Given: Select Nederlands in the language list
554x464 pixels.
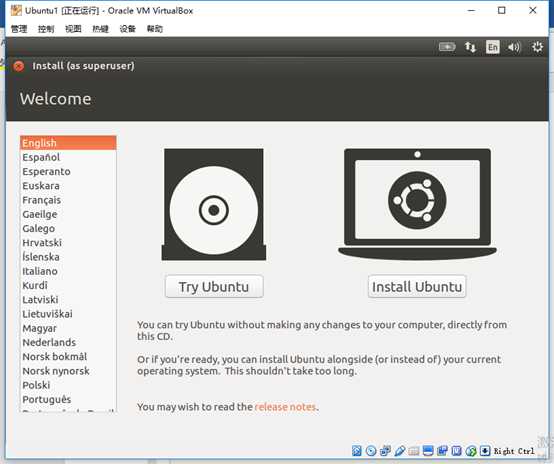Looking at the screenshot, I should point(68,342).
